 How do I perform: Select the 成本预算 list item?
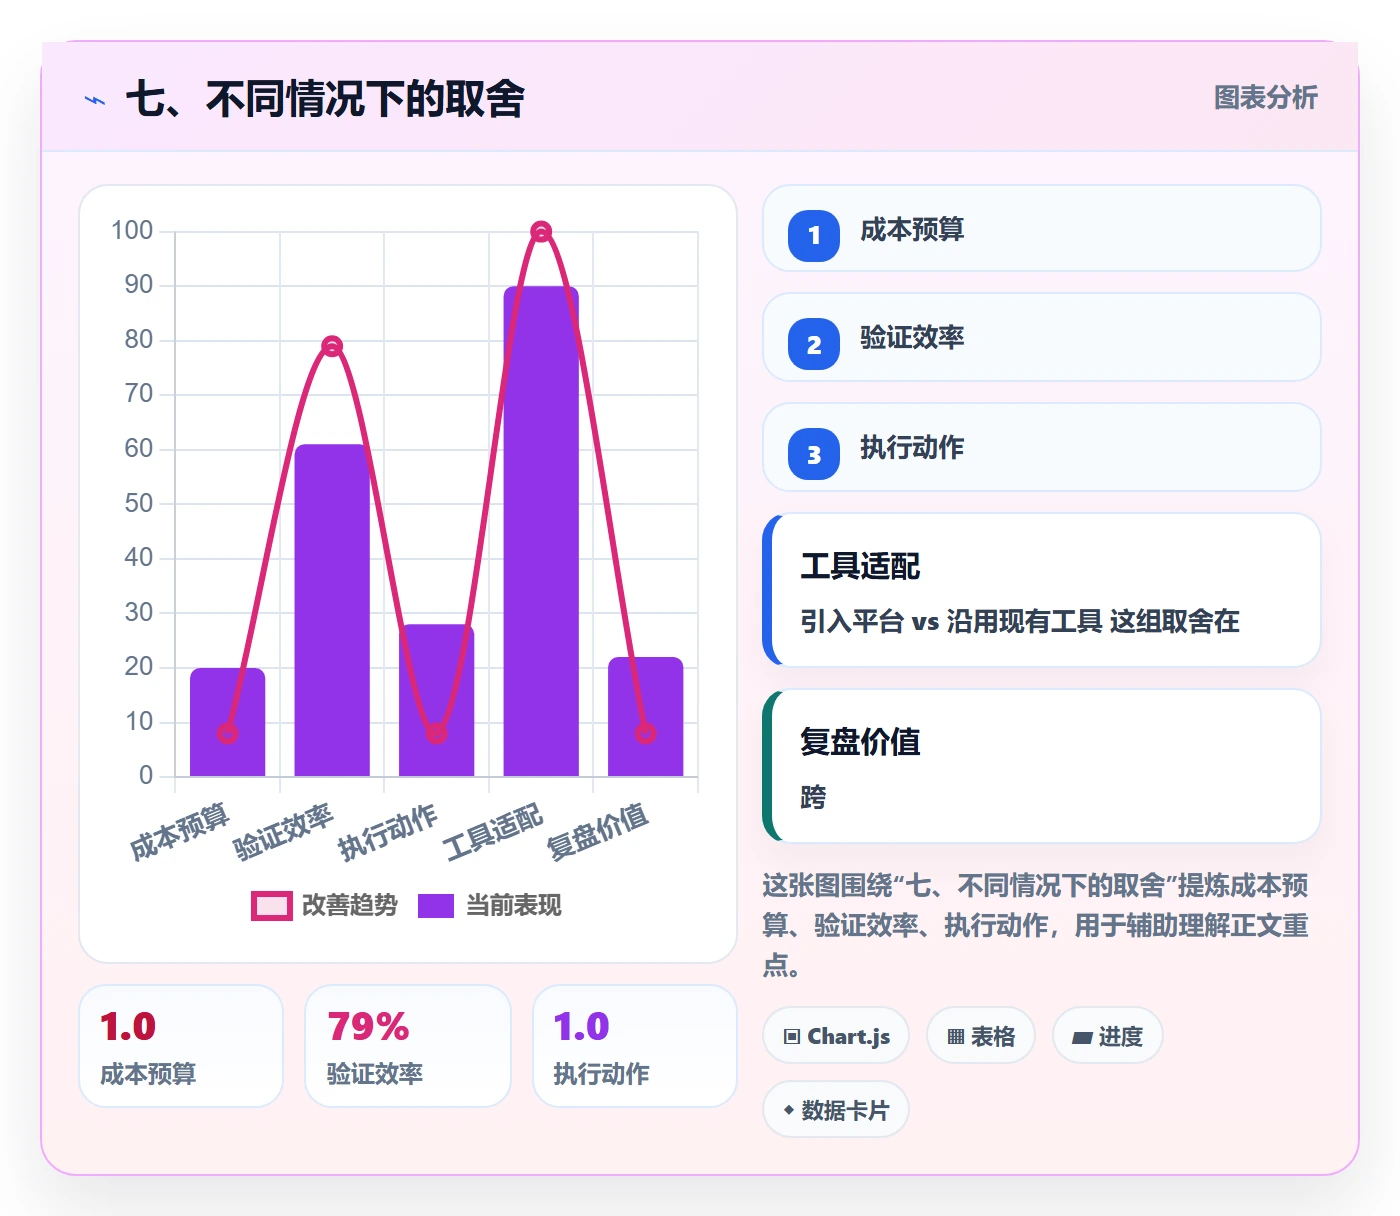click(1042, 228)
